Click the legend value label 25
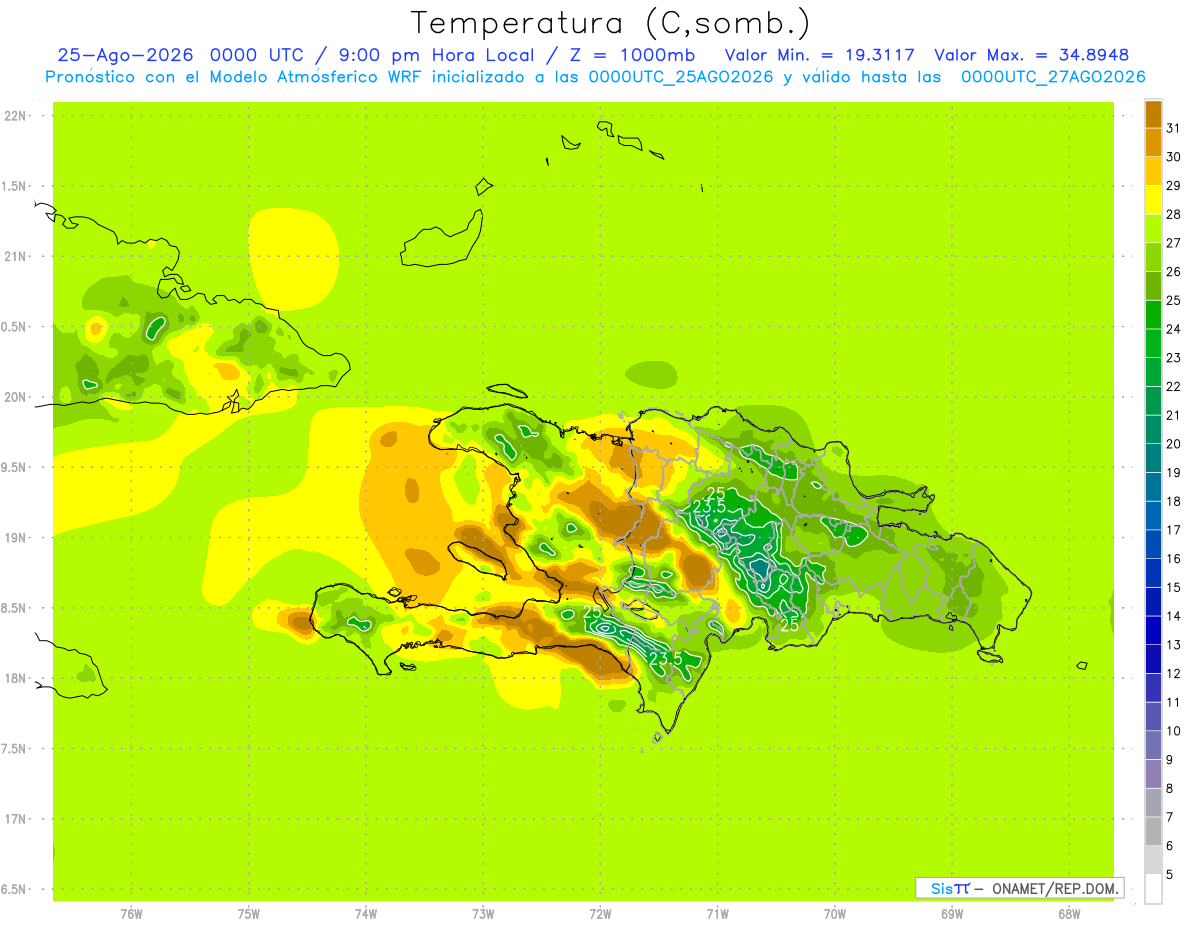Screen dimensions: 1200x927 [1173, 301]
